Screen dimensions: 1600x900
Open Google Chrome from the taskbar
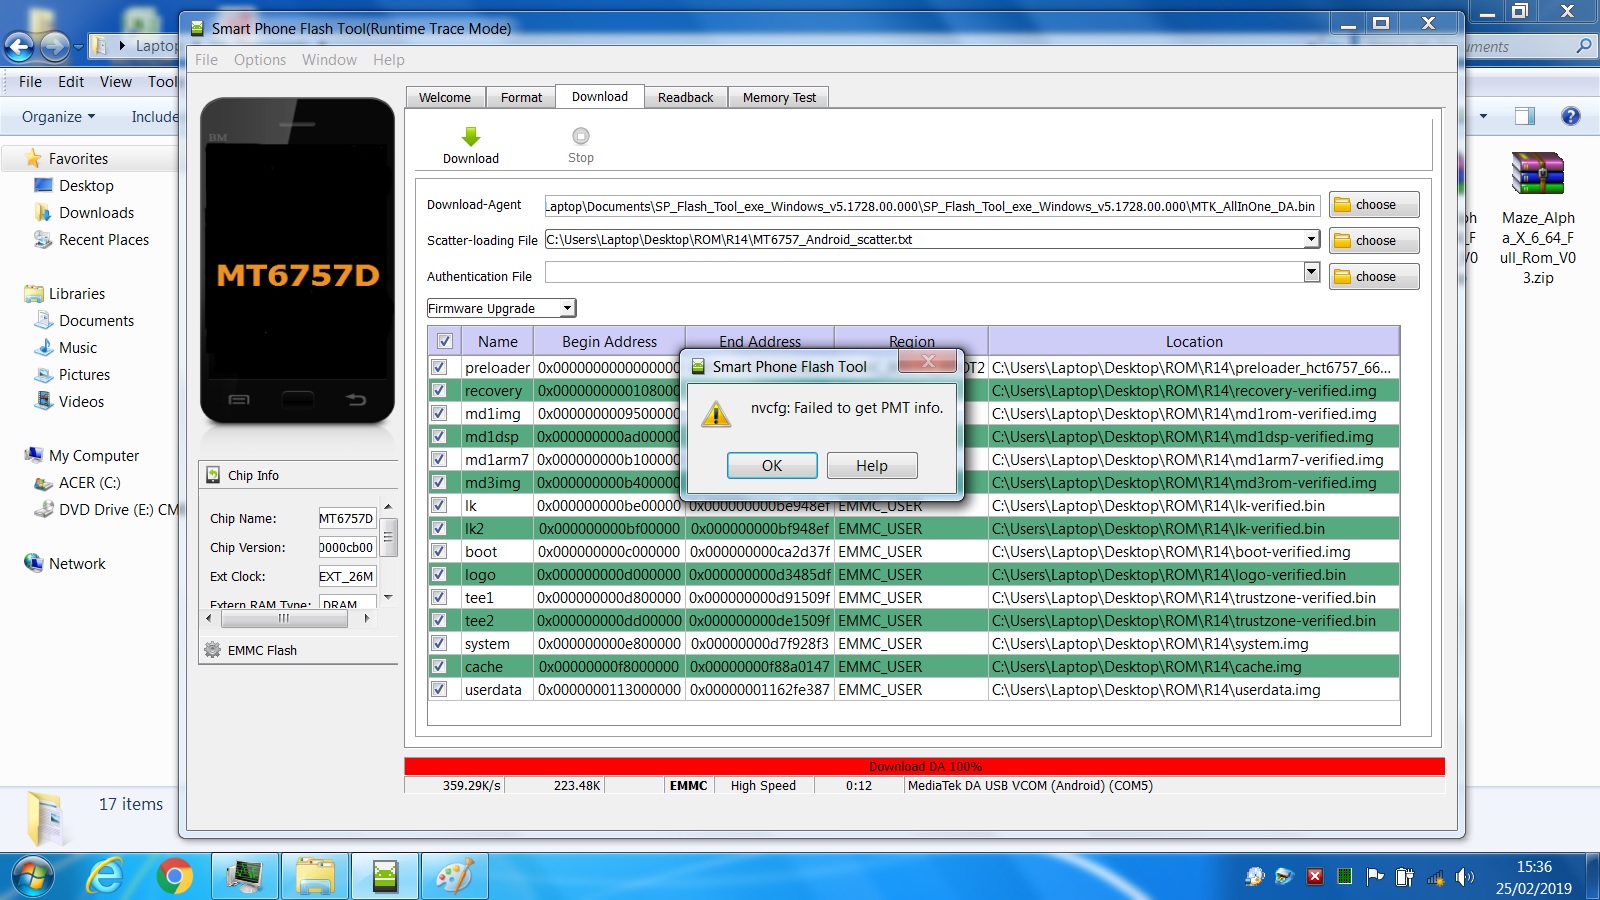point(174,877)
